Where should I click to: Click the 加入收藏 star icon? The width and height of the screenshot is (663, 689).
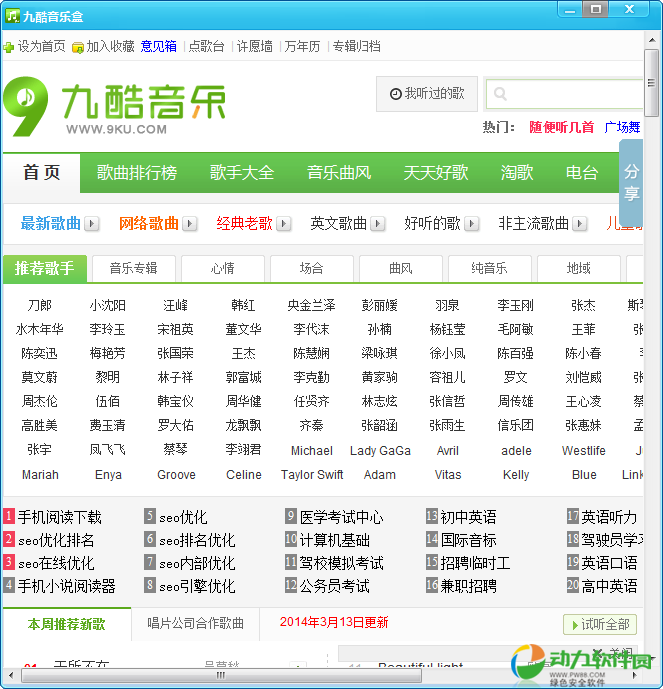pos(78,47)
